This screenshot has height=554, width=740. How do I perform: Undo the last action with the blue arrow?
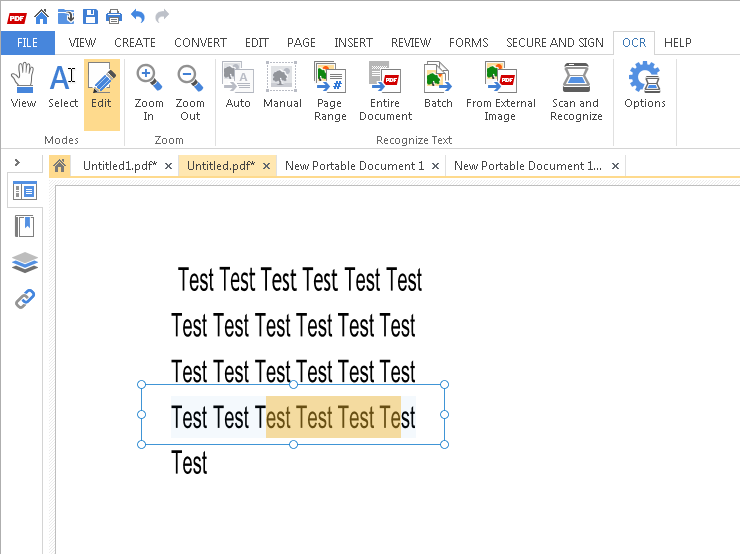click(x=138, y=17)
